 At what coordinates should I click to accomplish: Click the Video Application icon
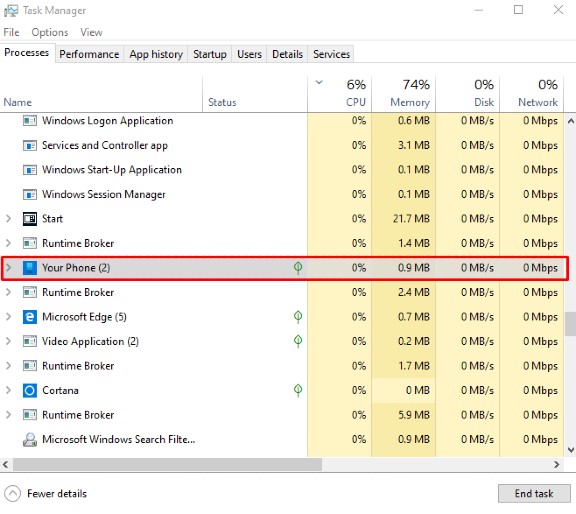click(30, 341)
